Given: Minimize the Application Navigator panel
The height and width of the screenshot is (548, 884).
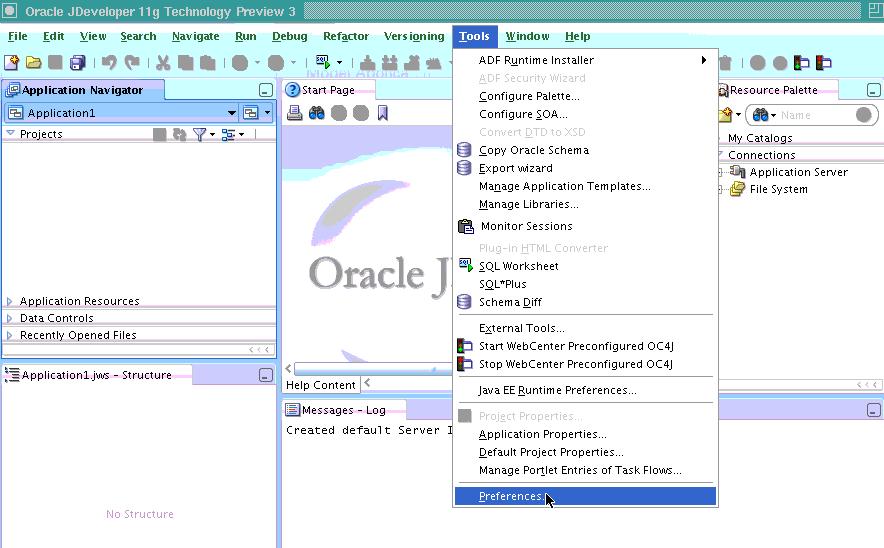Looking at the screenshot, I should point(266,90).
